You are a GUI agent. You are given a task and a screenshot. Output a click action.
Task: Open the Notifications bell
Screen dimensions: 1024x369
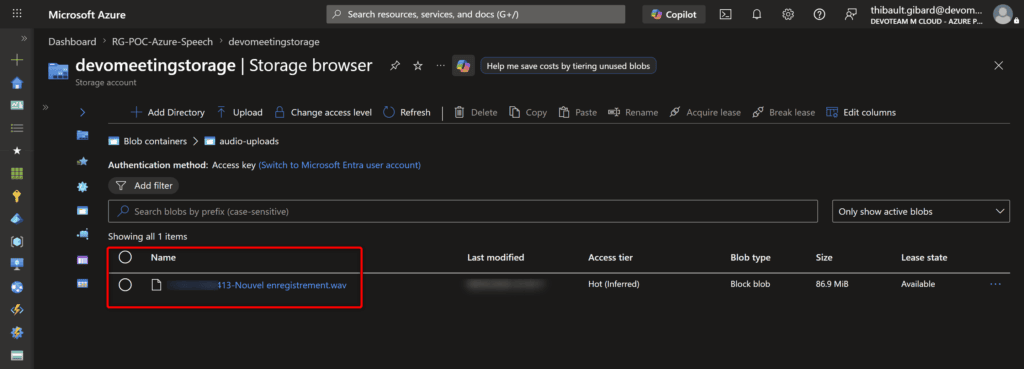point(757,14)
